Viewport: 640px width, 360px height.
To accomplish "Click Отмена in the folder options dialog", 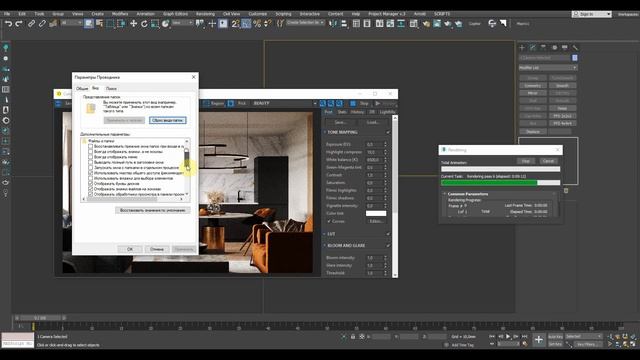I will click(x=157, y=249).
